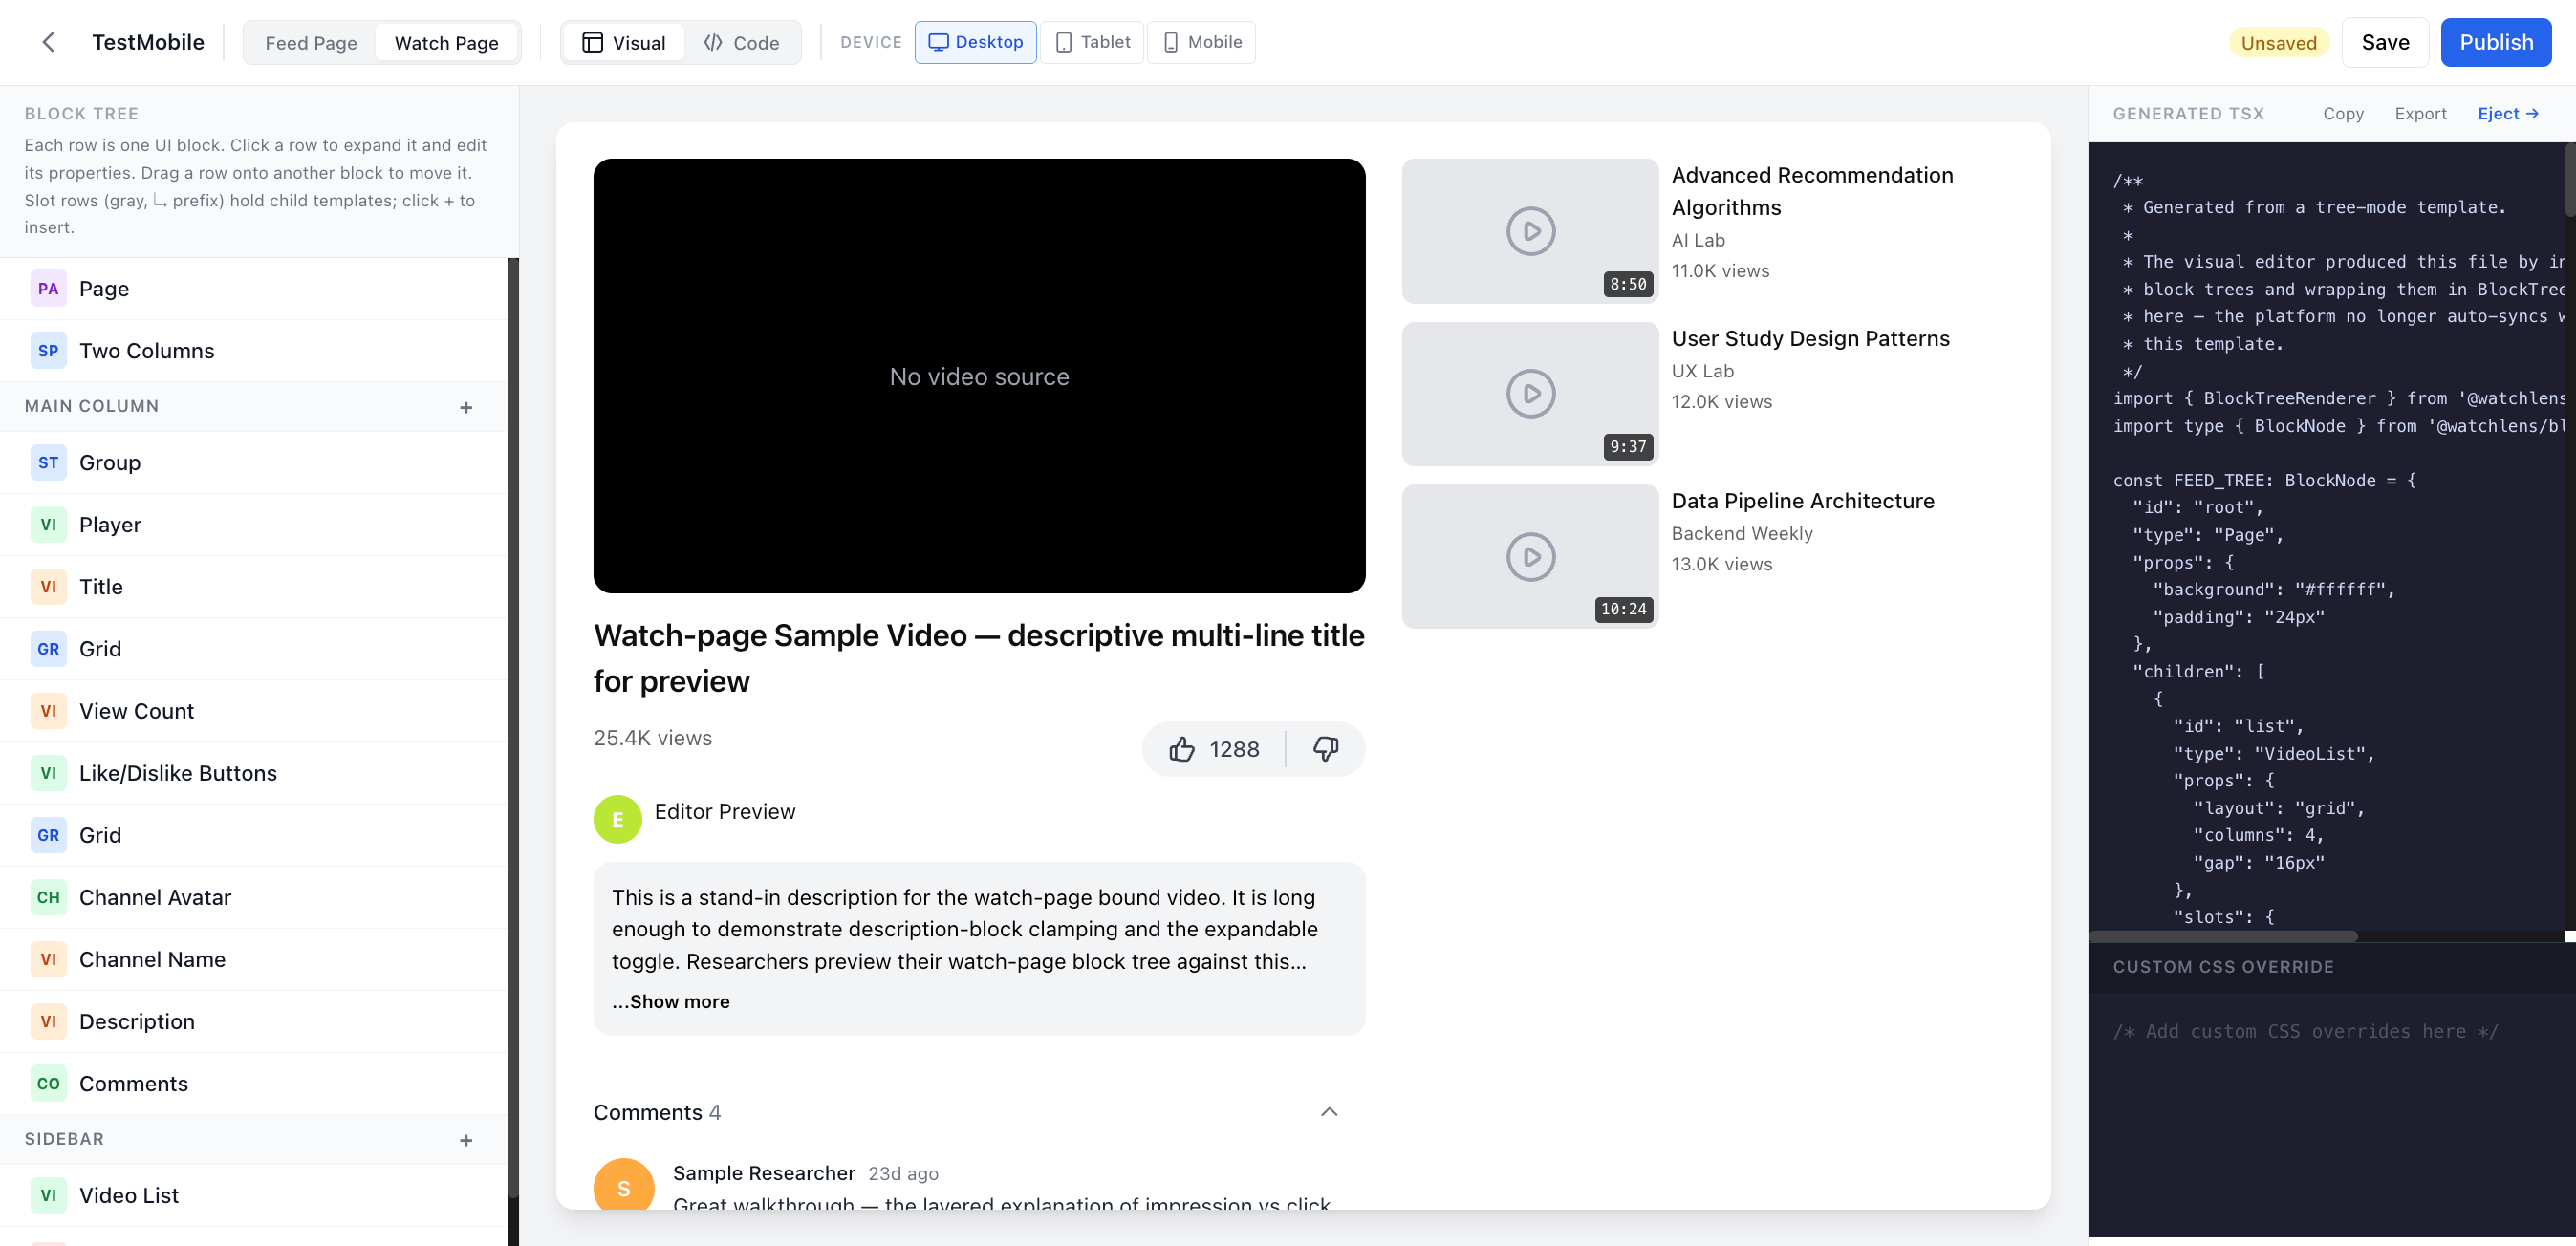The image size is (2576, 1246).
Task: Click the VI badge on the Like/Dislike Buttons row
Action: click(48, 773)
